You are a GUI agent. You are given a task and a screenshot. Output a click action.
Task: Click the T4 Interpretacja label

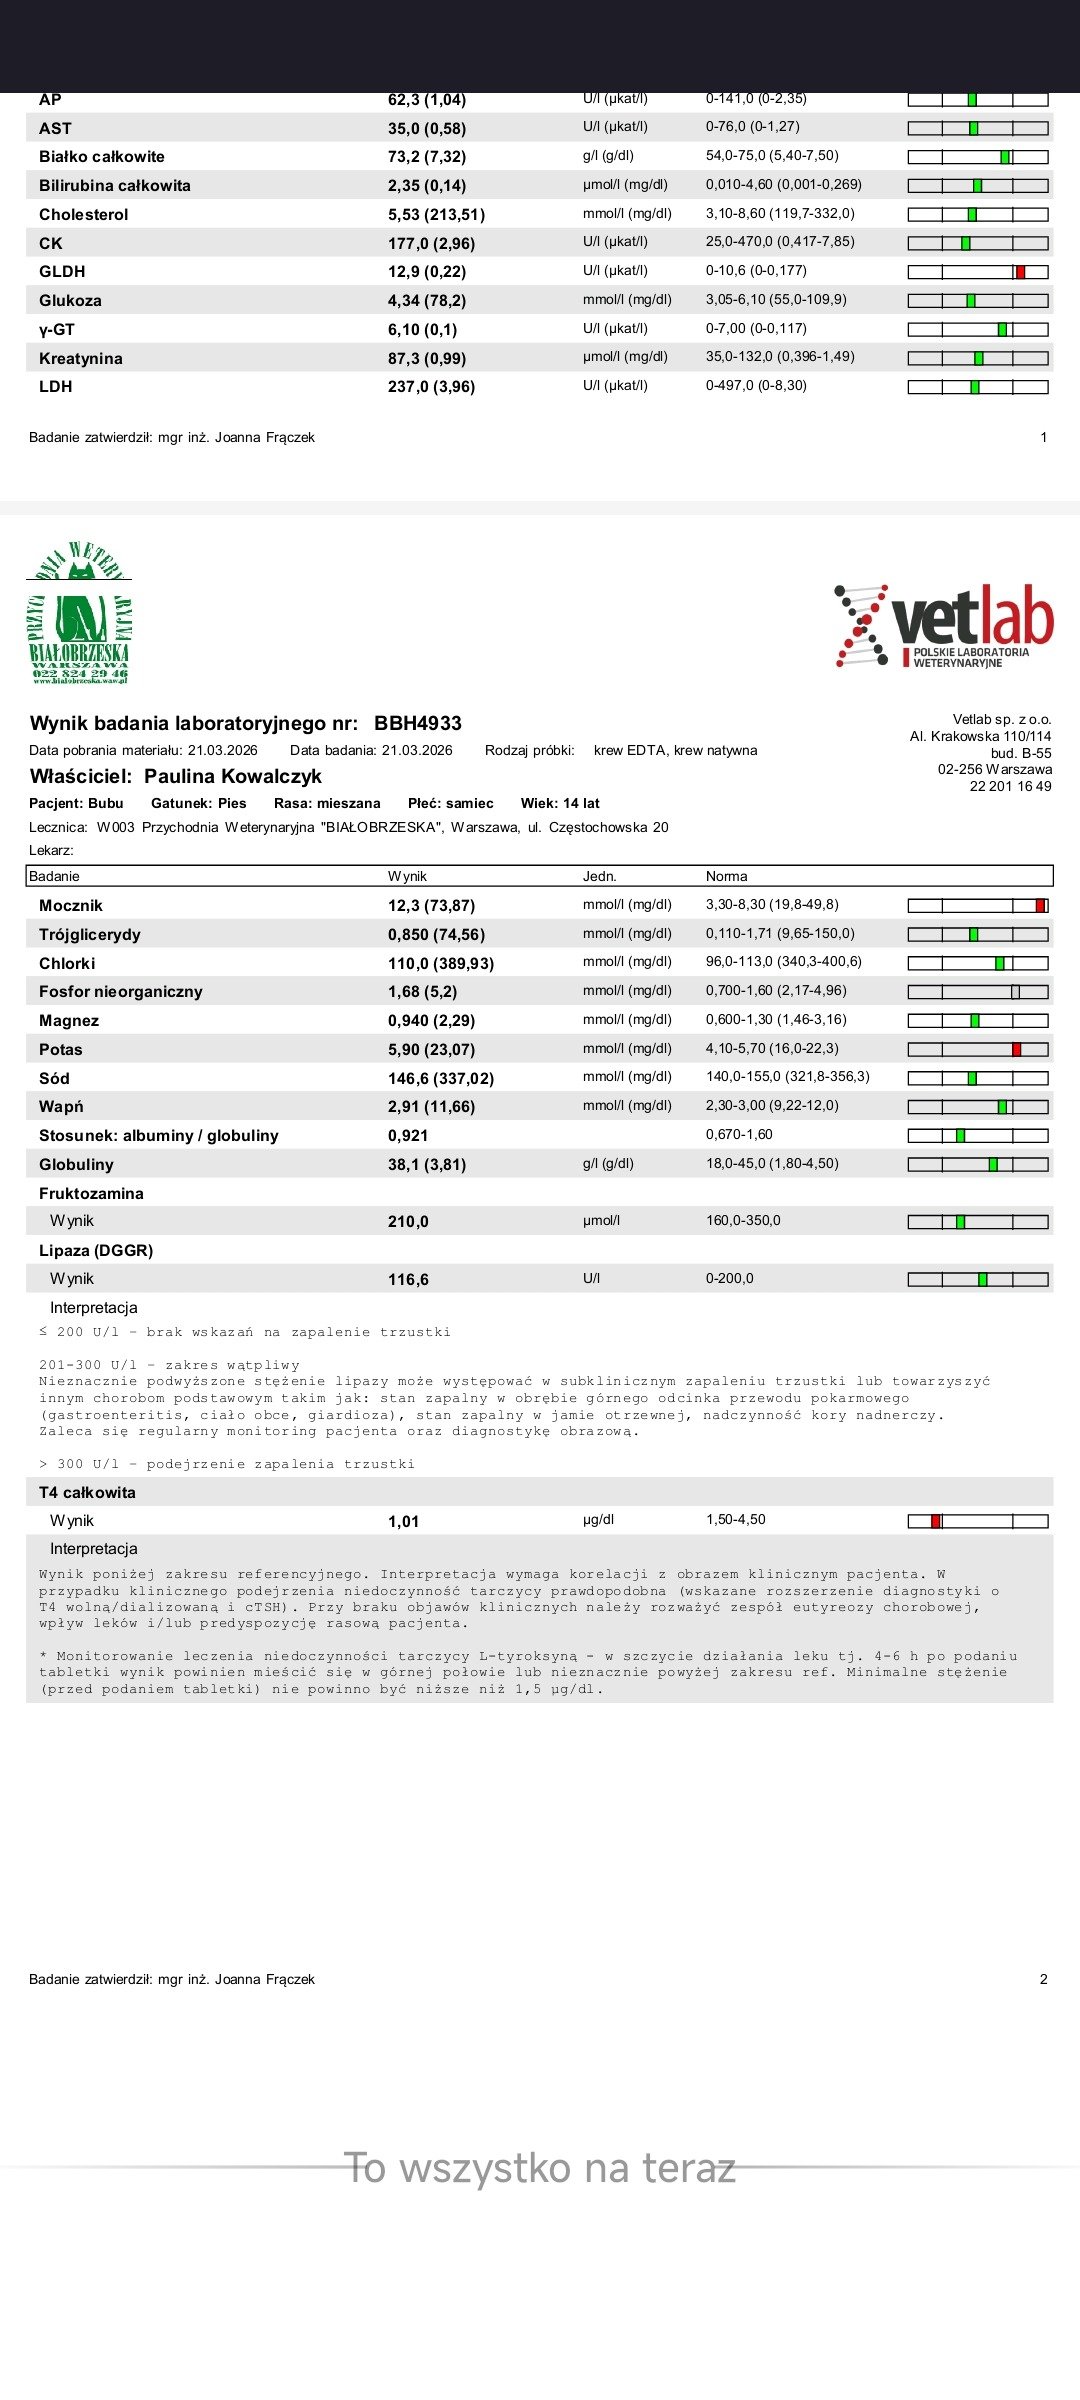pos(94,1549)
